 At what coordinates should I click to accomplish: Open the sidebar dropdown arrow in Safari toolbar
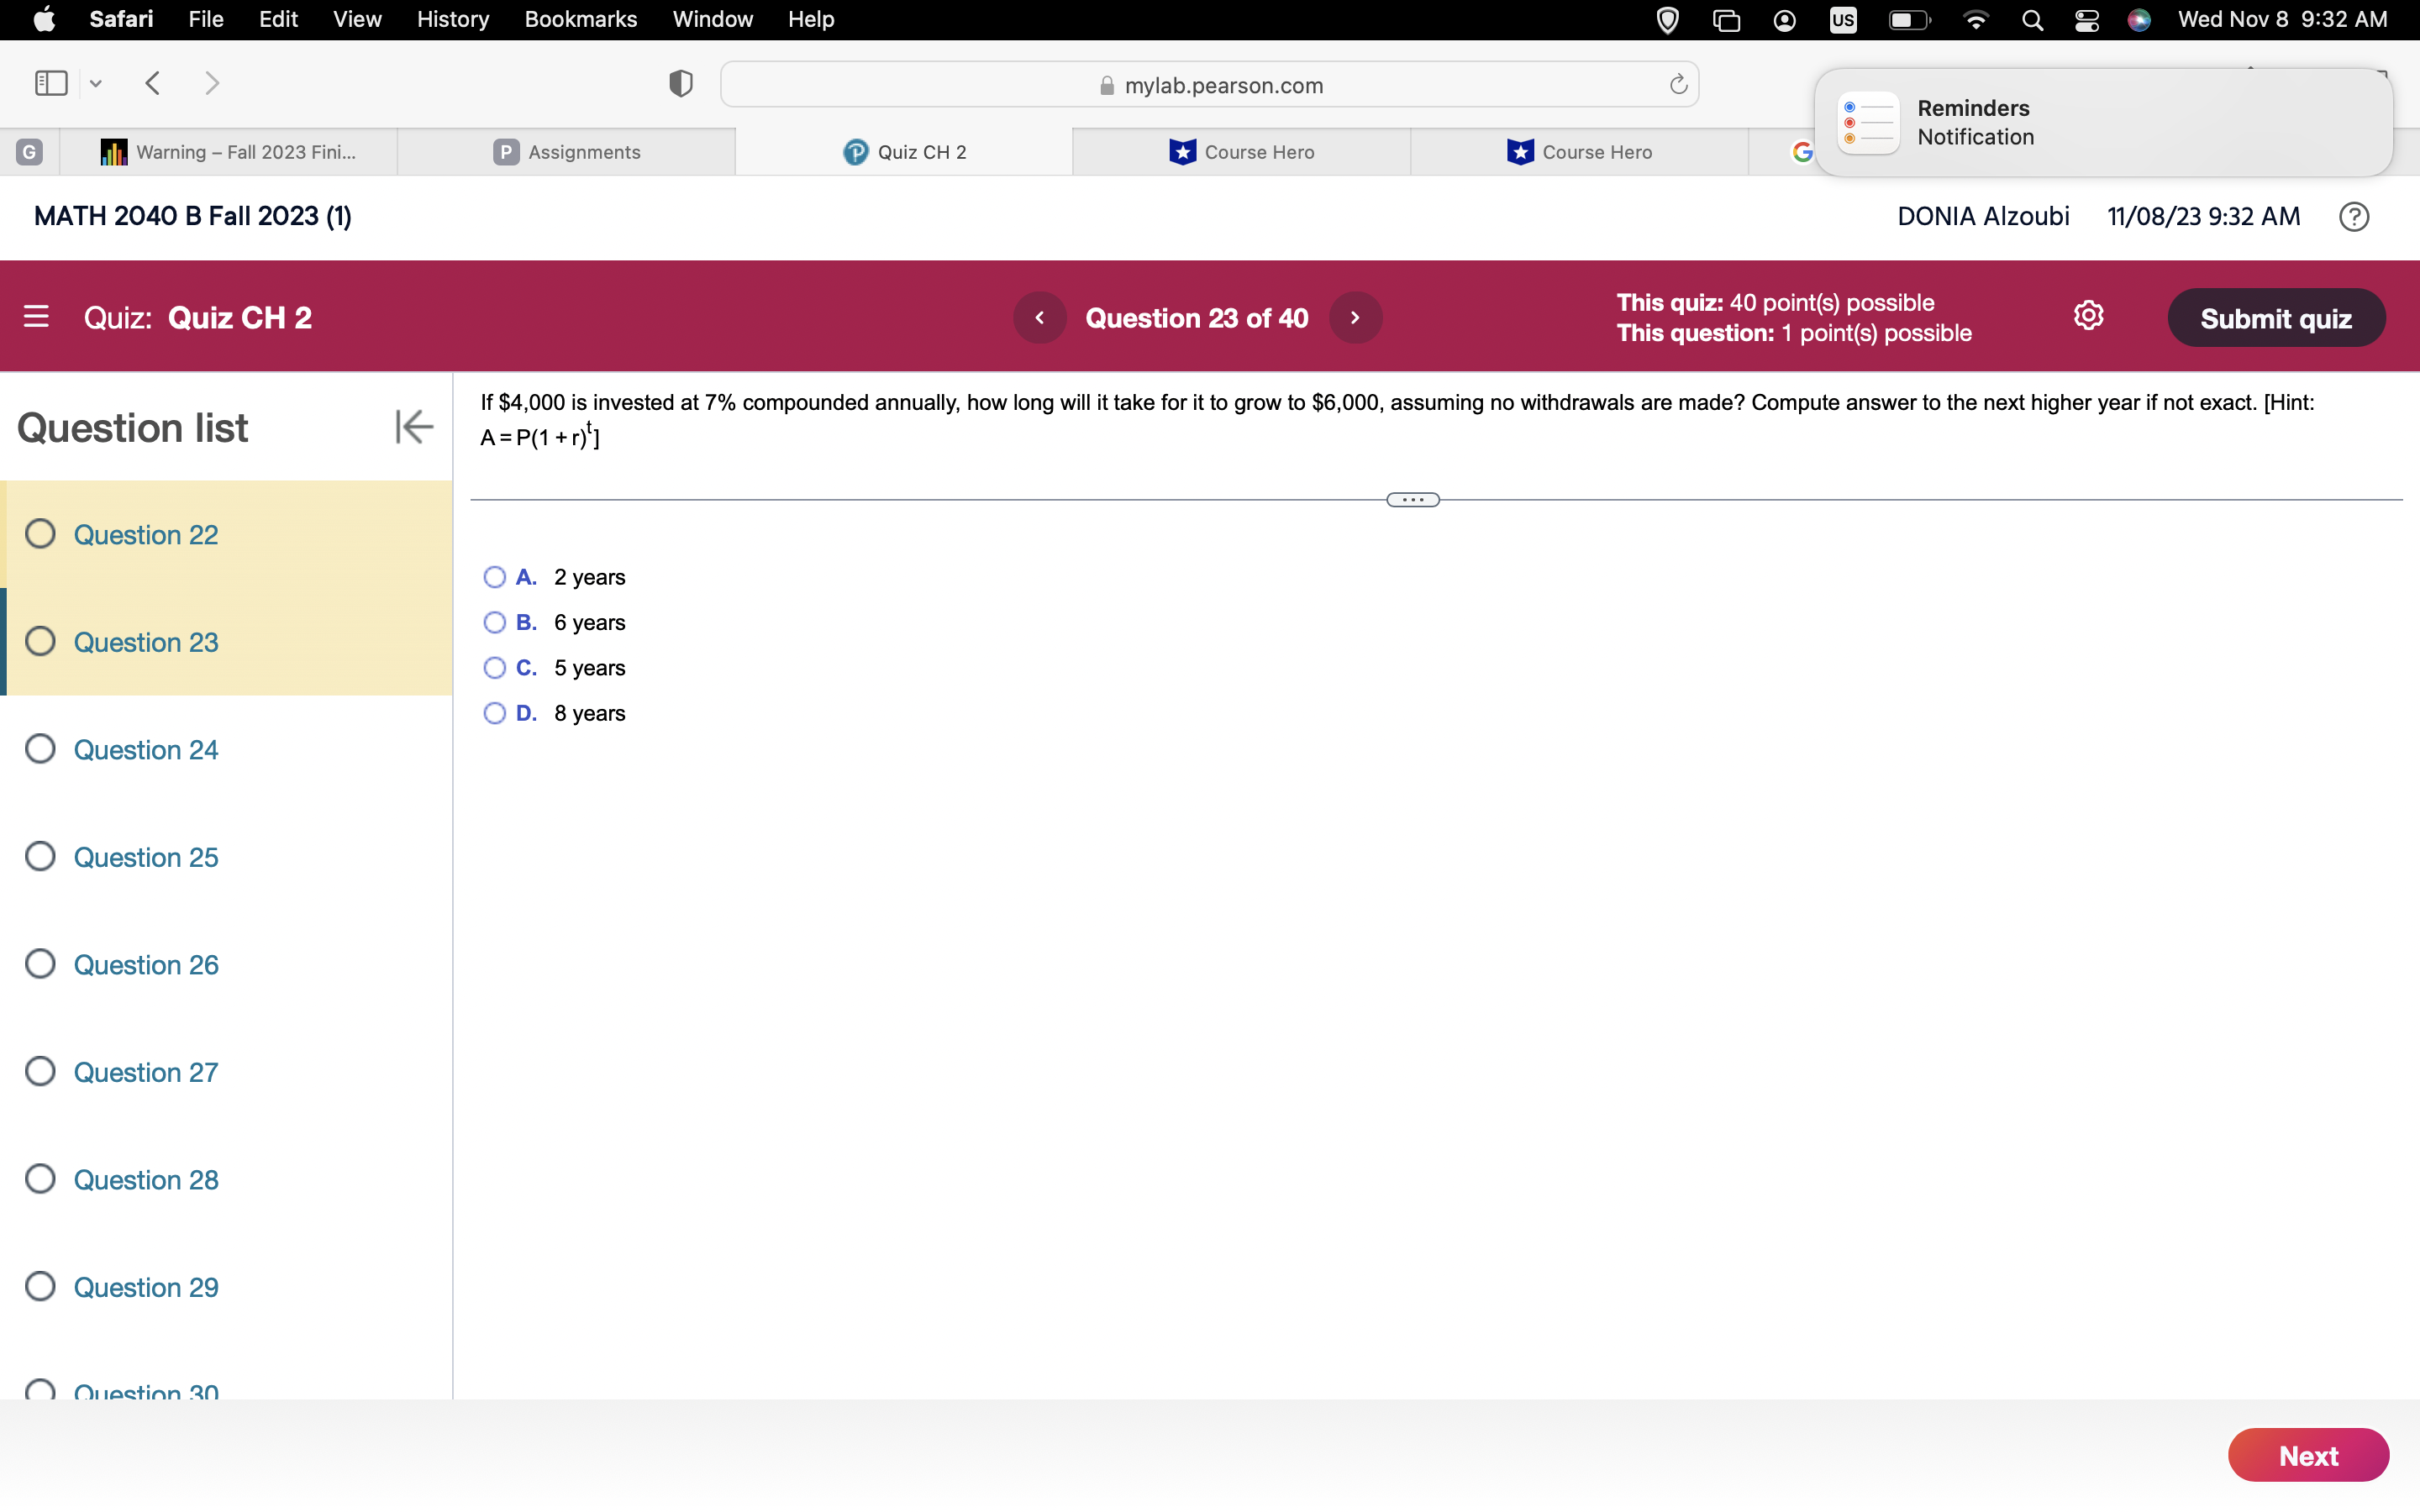[96, 84]
